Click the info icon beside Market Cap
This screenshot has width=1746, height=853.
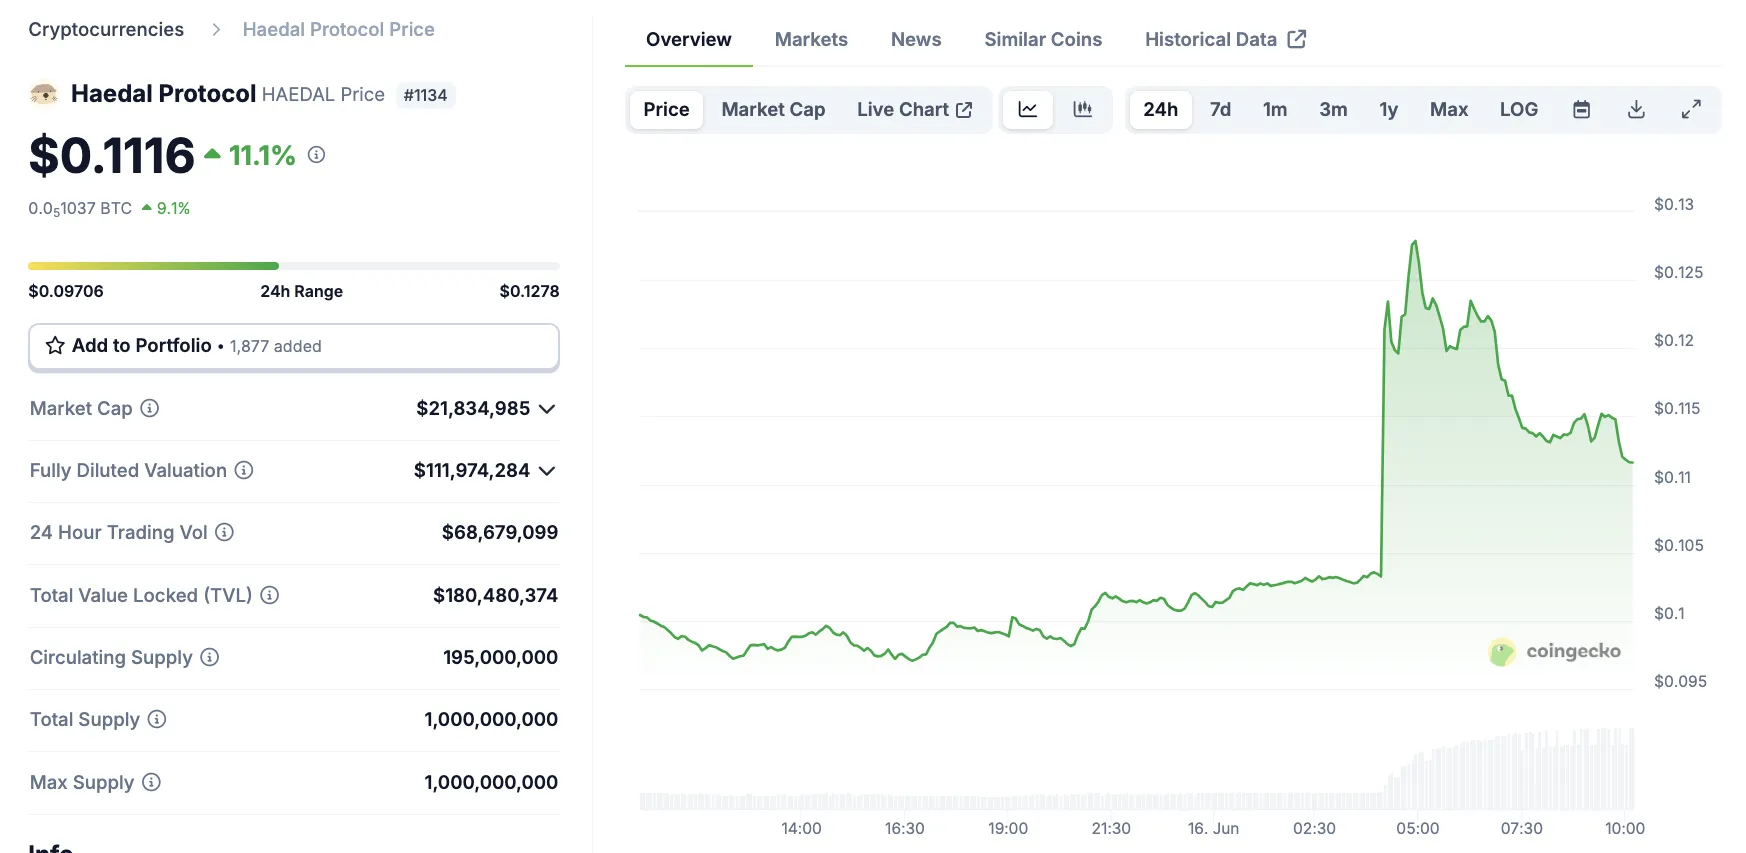click(x=150, y=408)
